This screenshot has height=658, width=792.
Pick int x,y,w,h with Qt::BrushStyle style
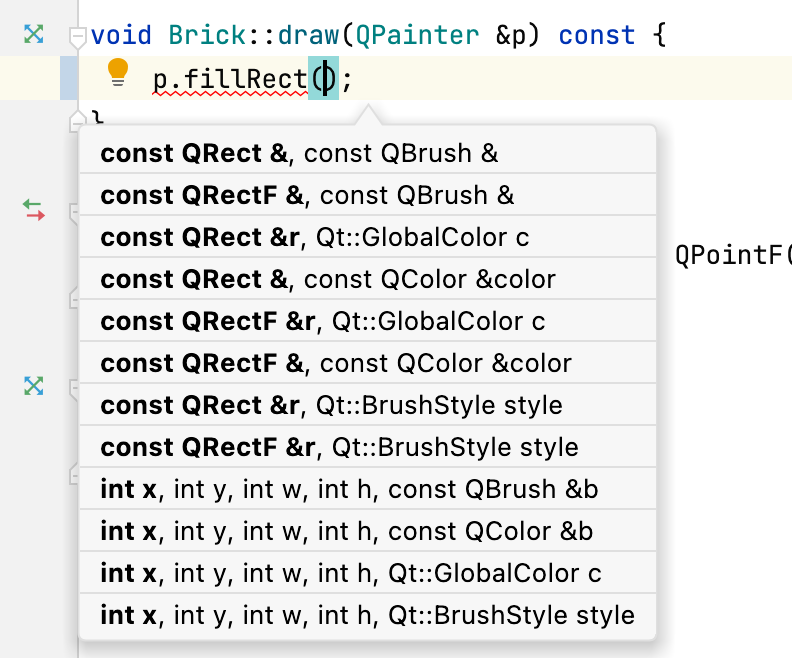pyautogui.click(x=368, y=614)
